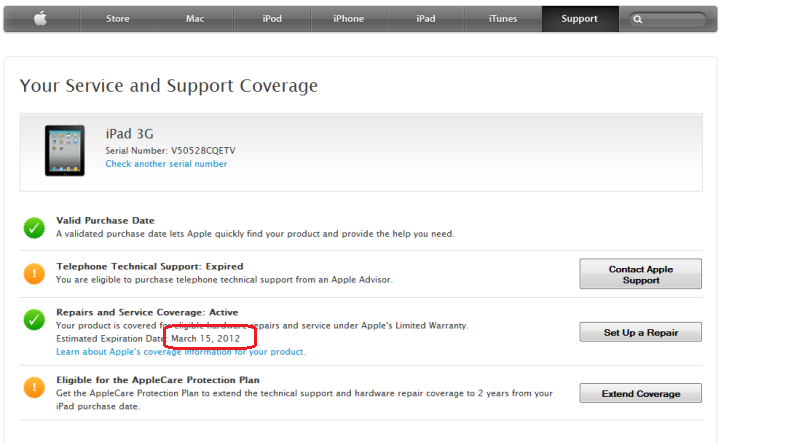
Task: Click the orange warning icon beside Telephone Technical Support
Action: coord(34,274)
